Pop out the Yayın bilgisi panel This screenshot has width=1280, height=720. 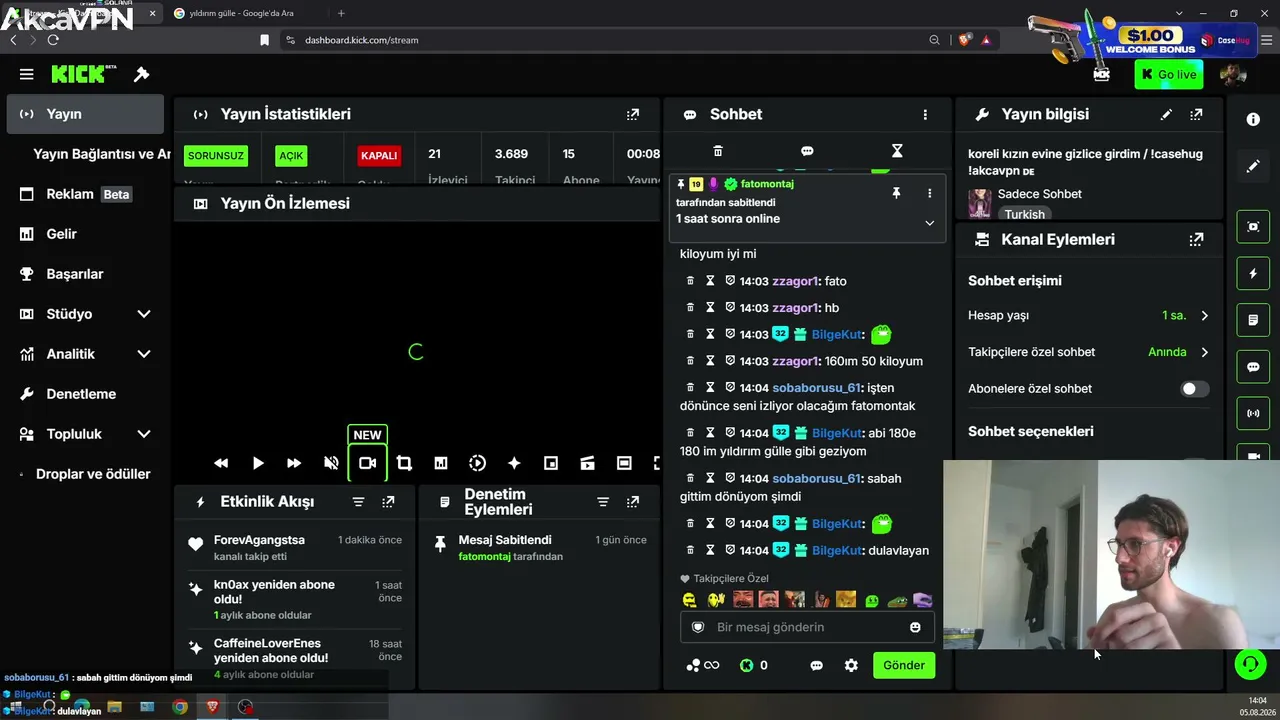1196,115
